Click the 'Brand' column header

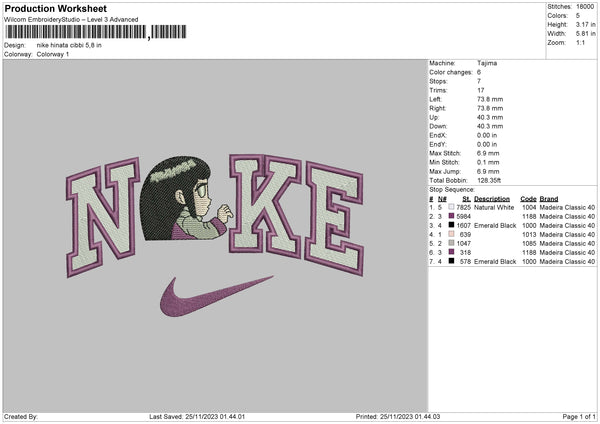[x=549, y=199]
